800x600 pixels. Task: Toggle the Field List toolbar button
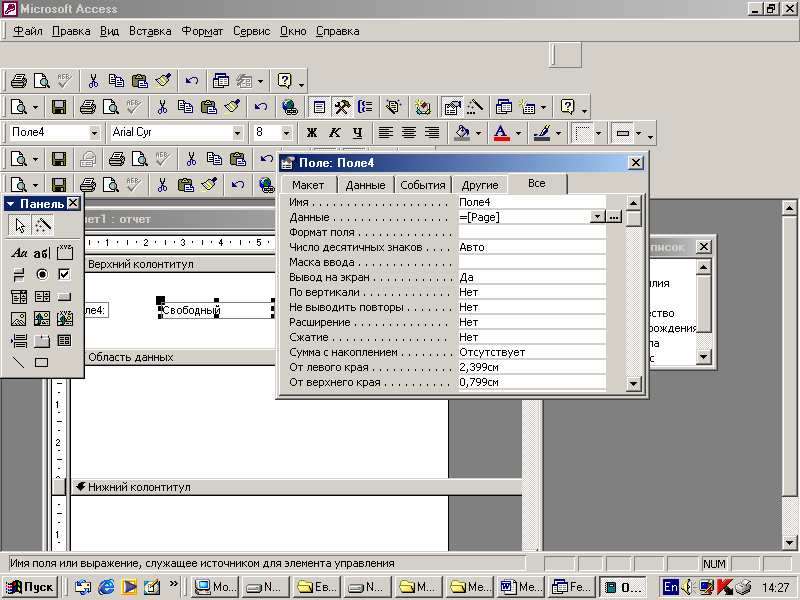pyautogui.click(x=319, y=107)
